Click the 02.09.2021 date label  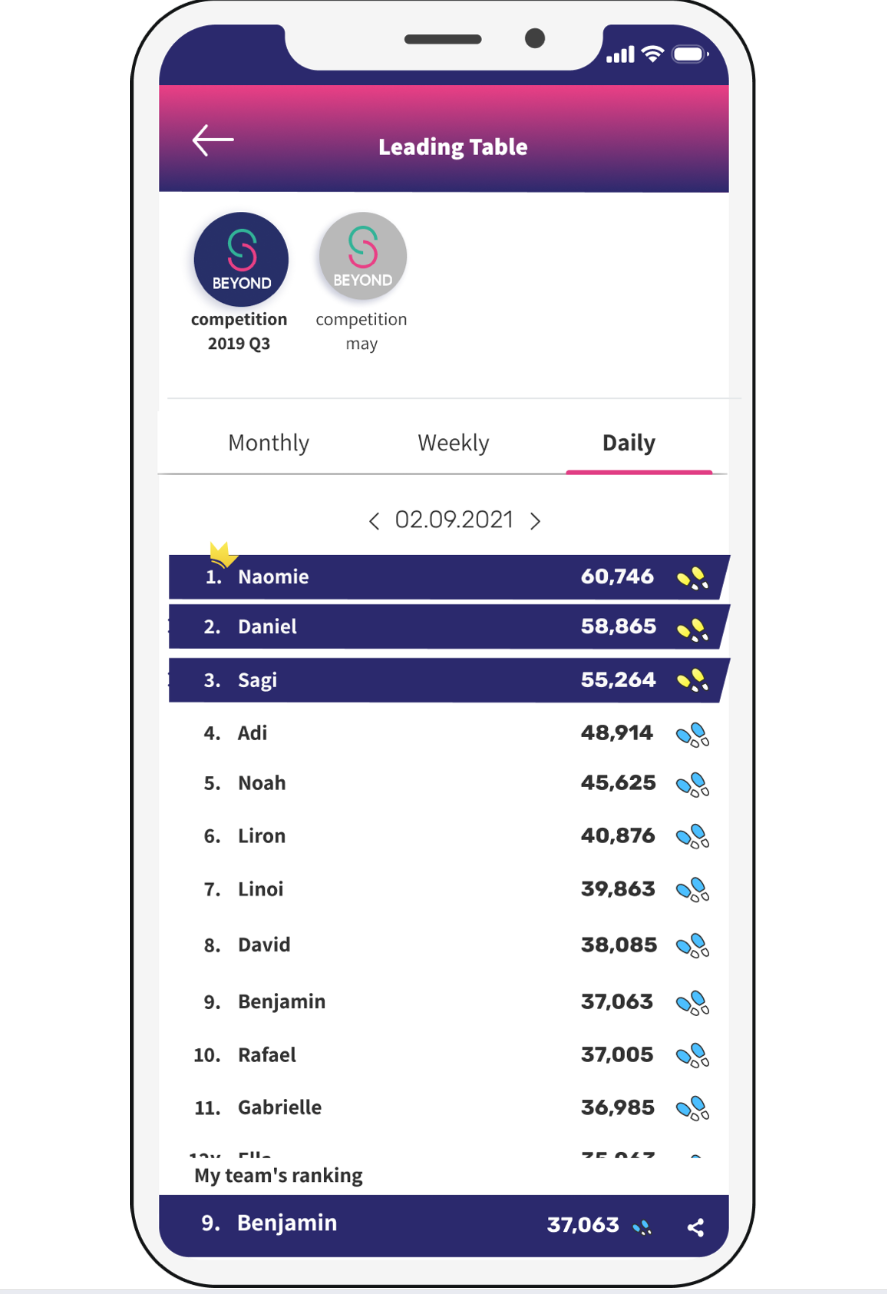[454, 520]
